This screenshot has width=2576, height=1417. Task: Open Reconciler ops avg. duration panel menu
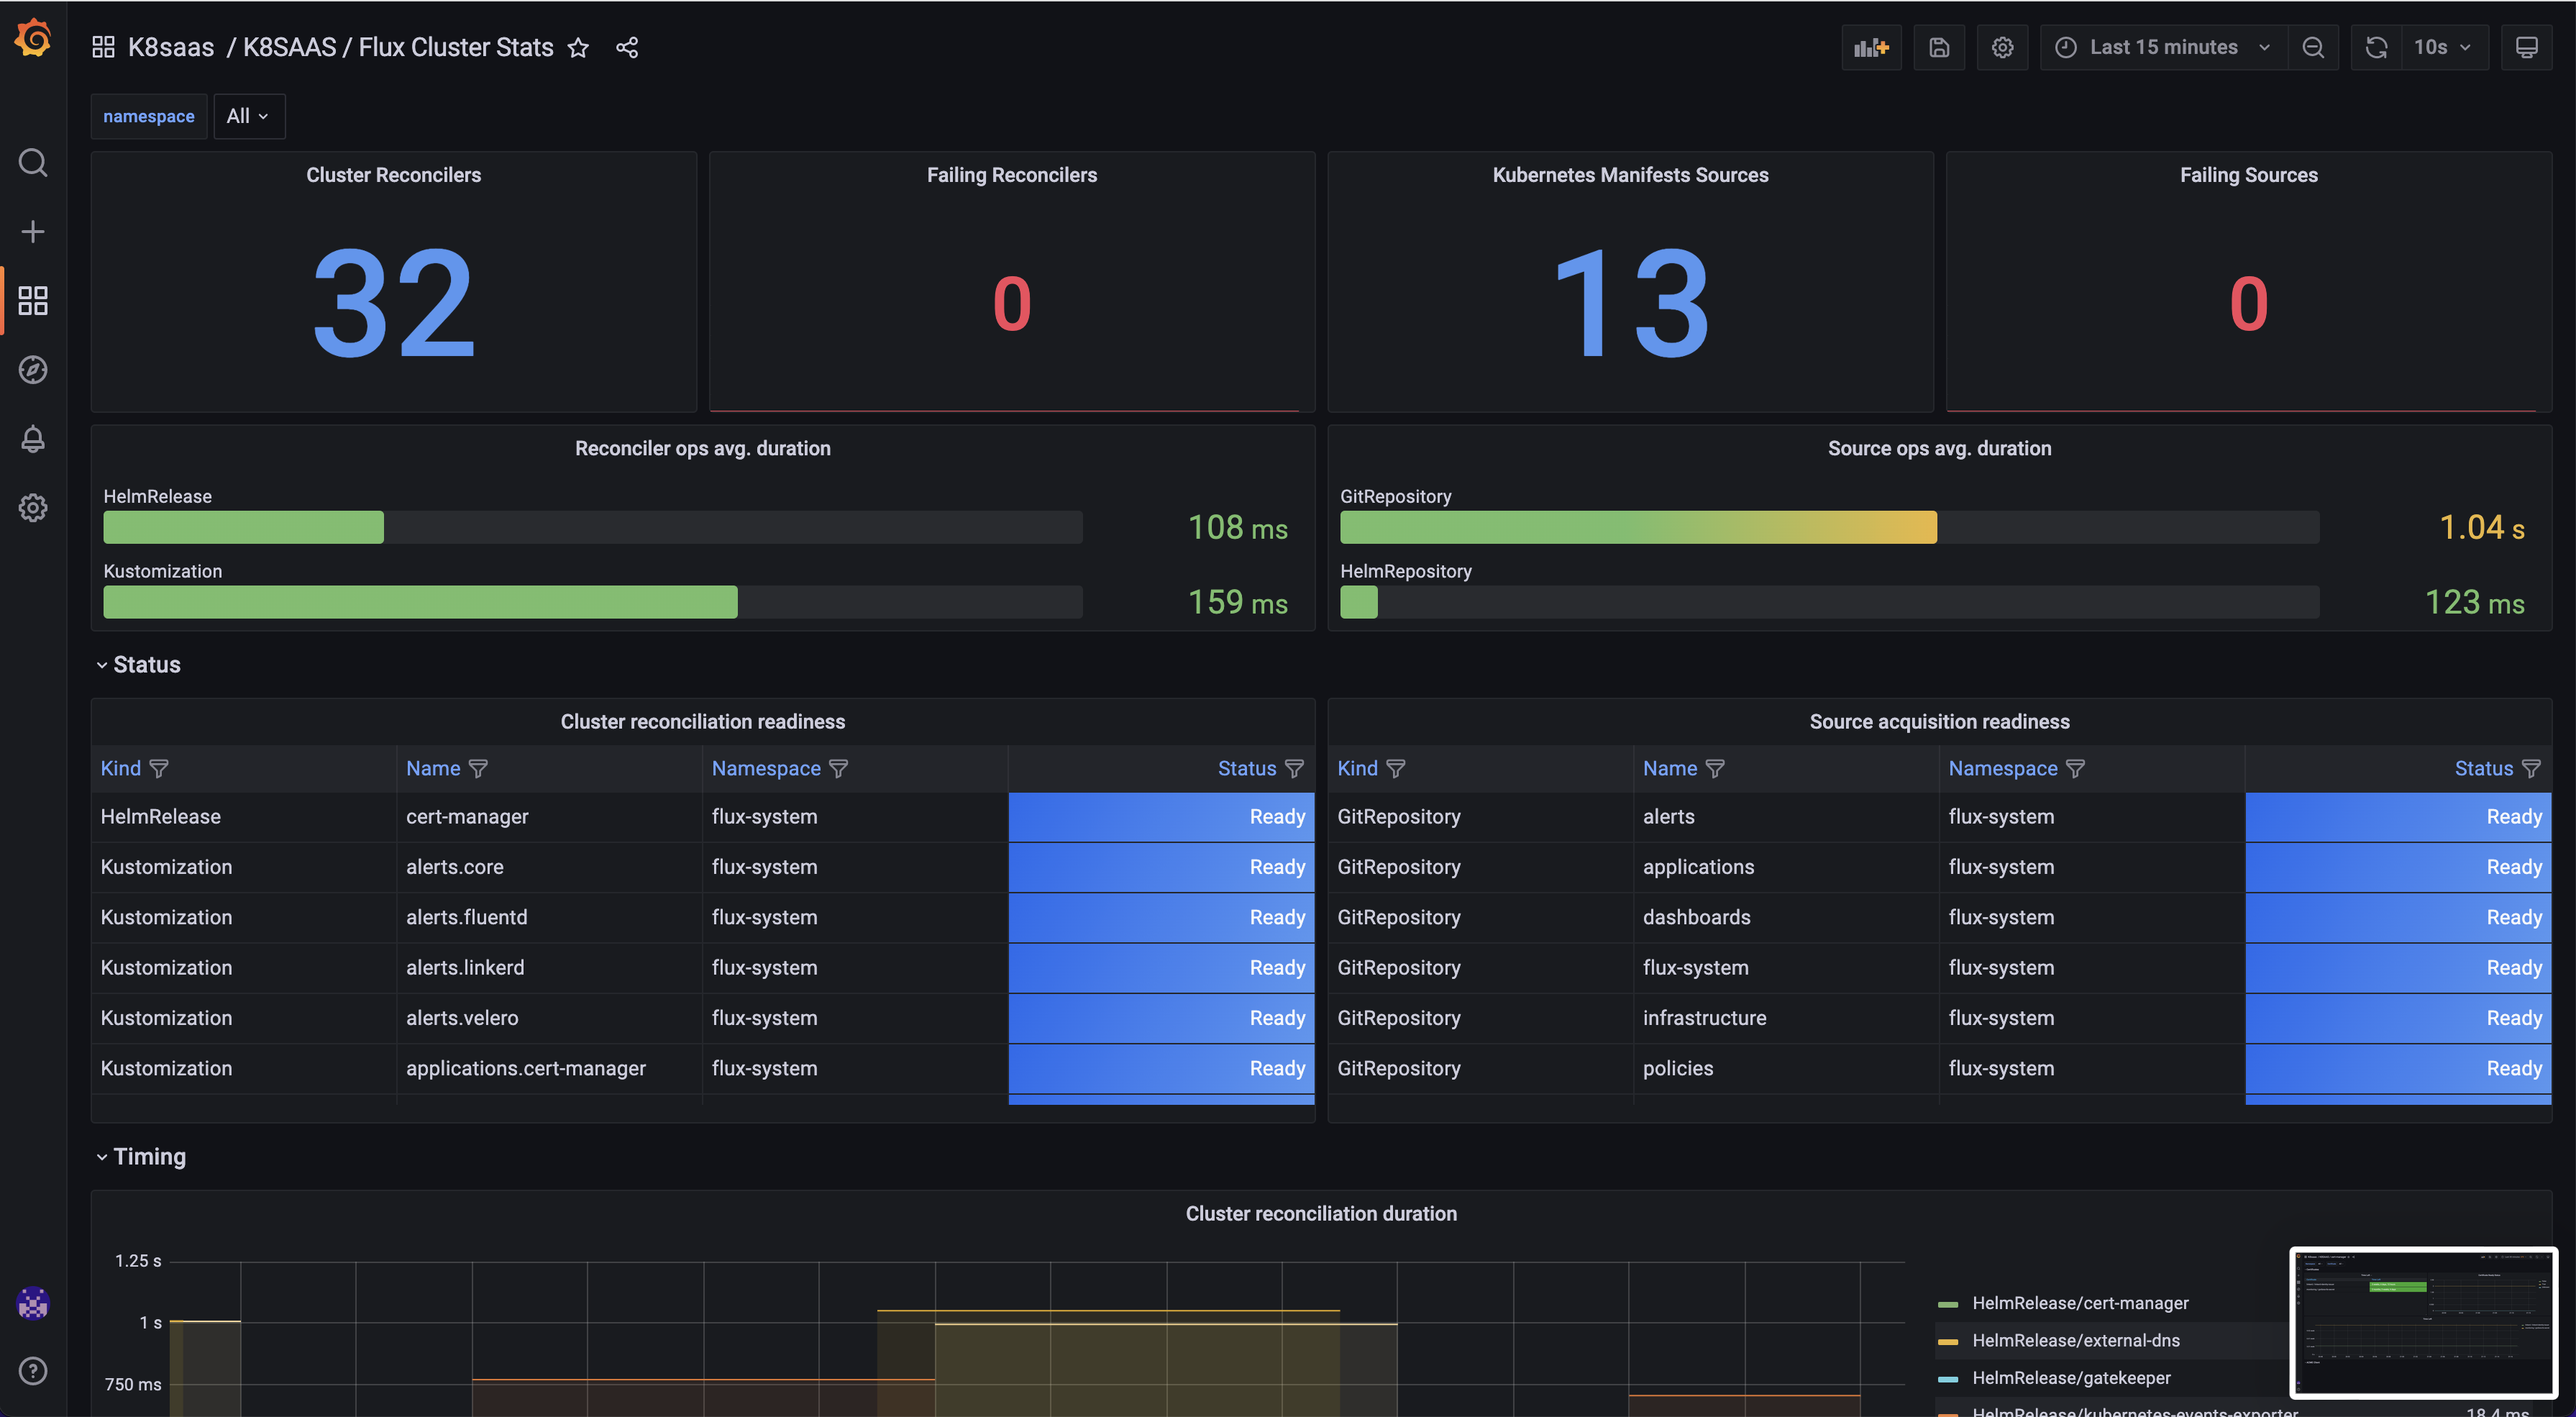(702, 448)
